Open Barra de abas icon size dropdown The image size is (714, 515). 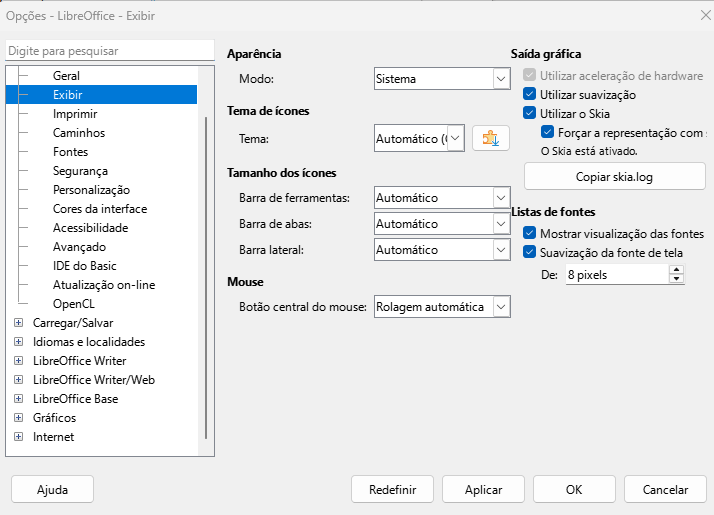tap(442, 224)
